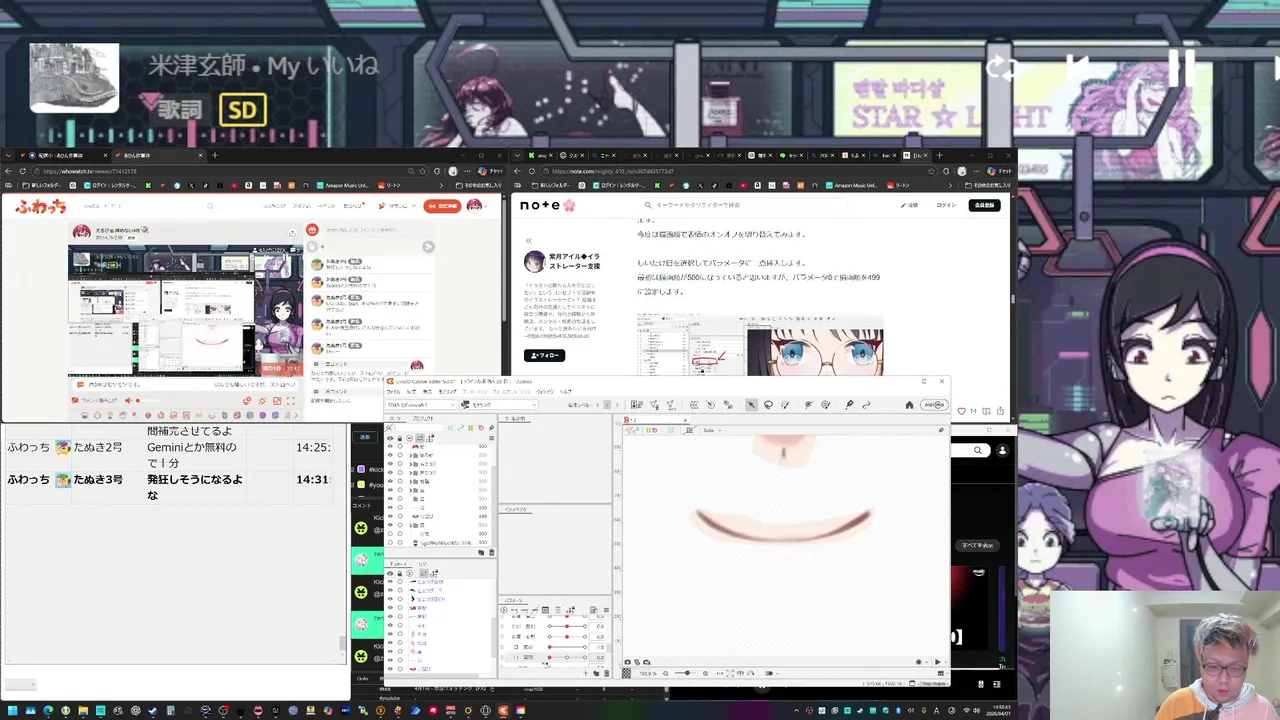The image size is (1280, 720).
Task: Open the hamburger menu in the parameter panel
Action: (x=607, y=610)
